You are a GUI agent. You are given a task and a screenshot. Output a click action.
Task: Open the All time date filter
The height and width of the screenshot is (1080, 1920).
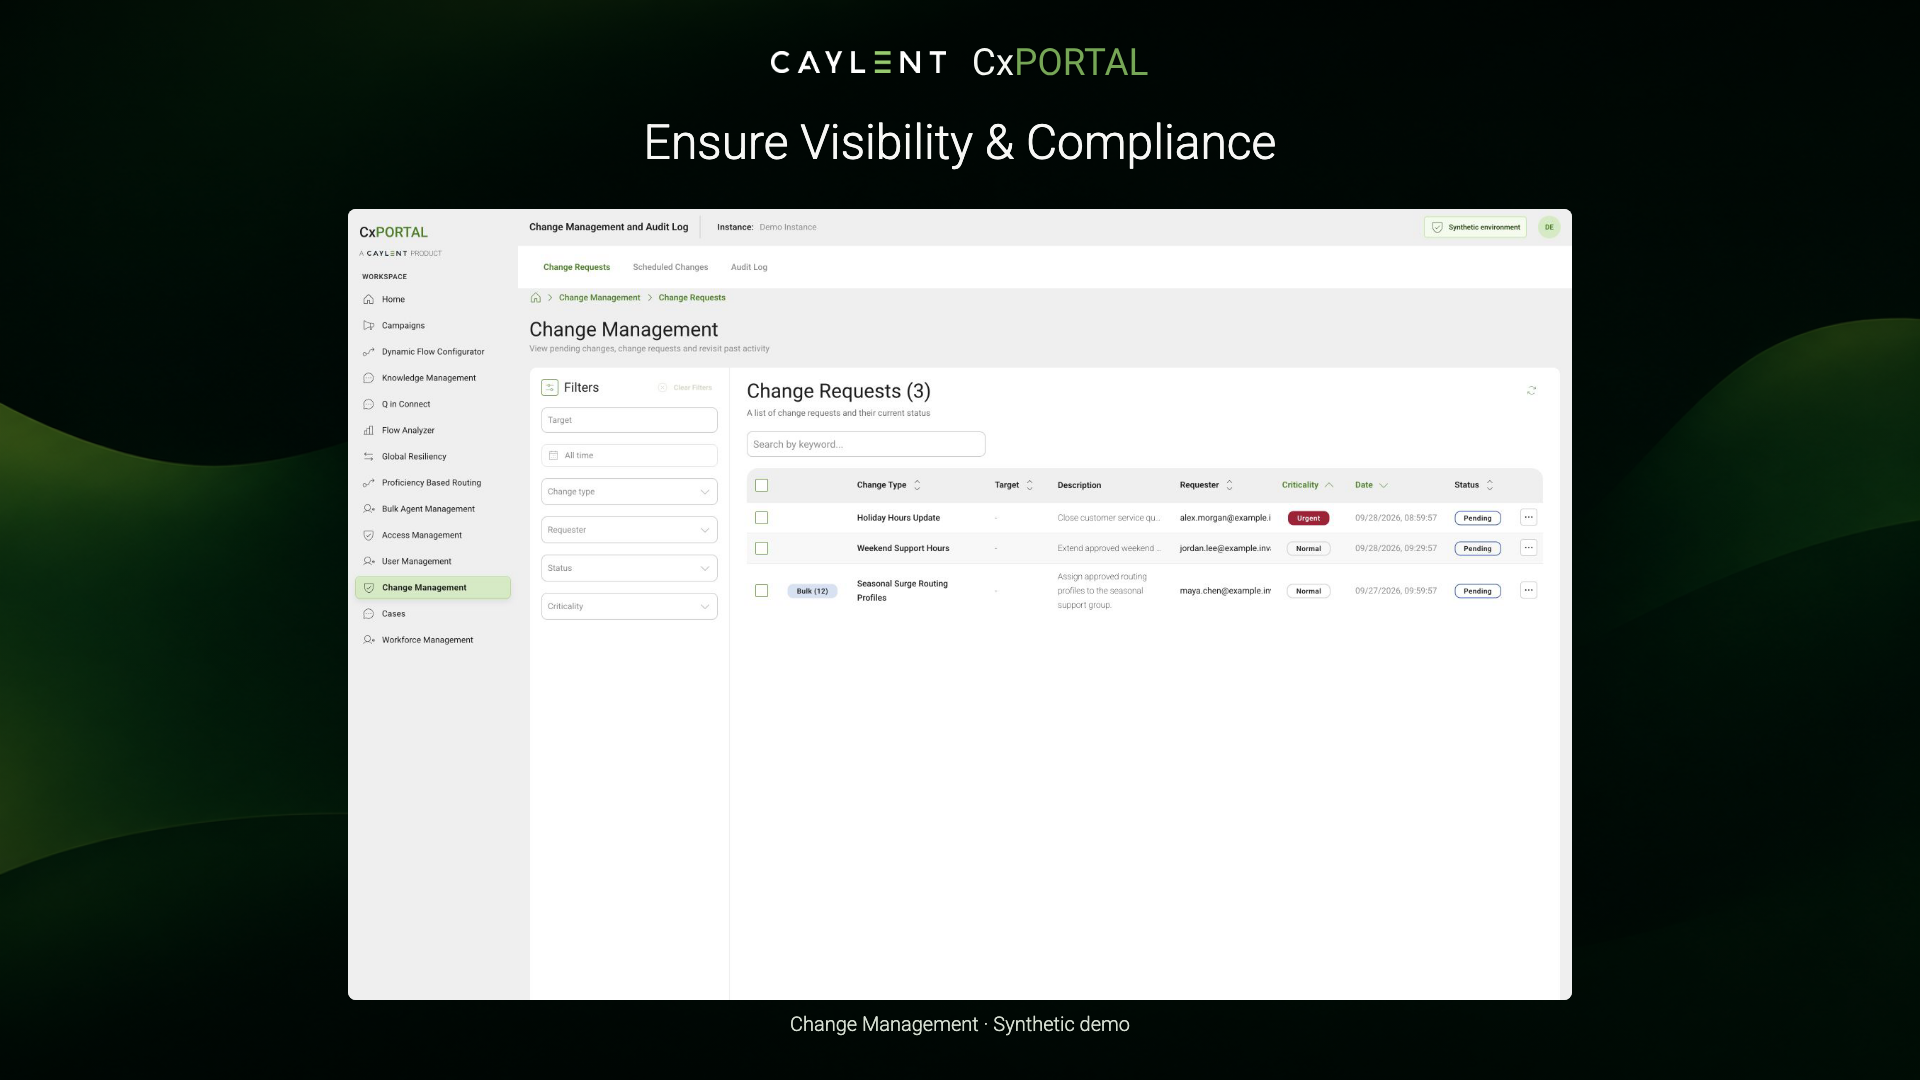pyautogui.click(x=629, y=456)
